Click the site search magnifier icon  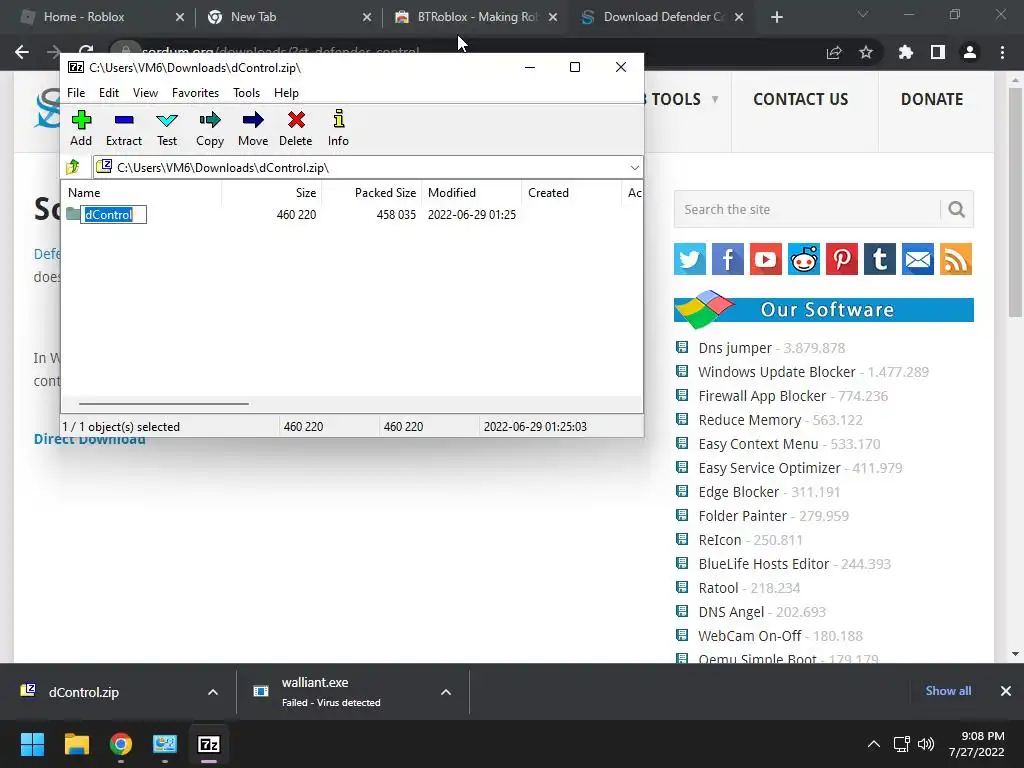point(957,209)
